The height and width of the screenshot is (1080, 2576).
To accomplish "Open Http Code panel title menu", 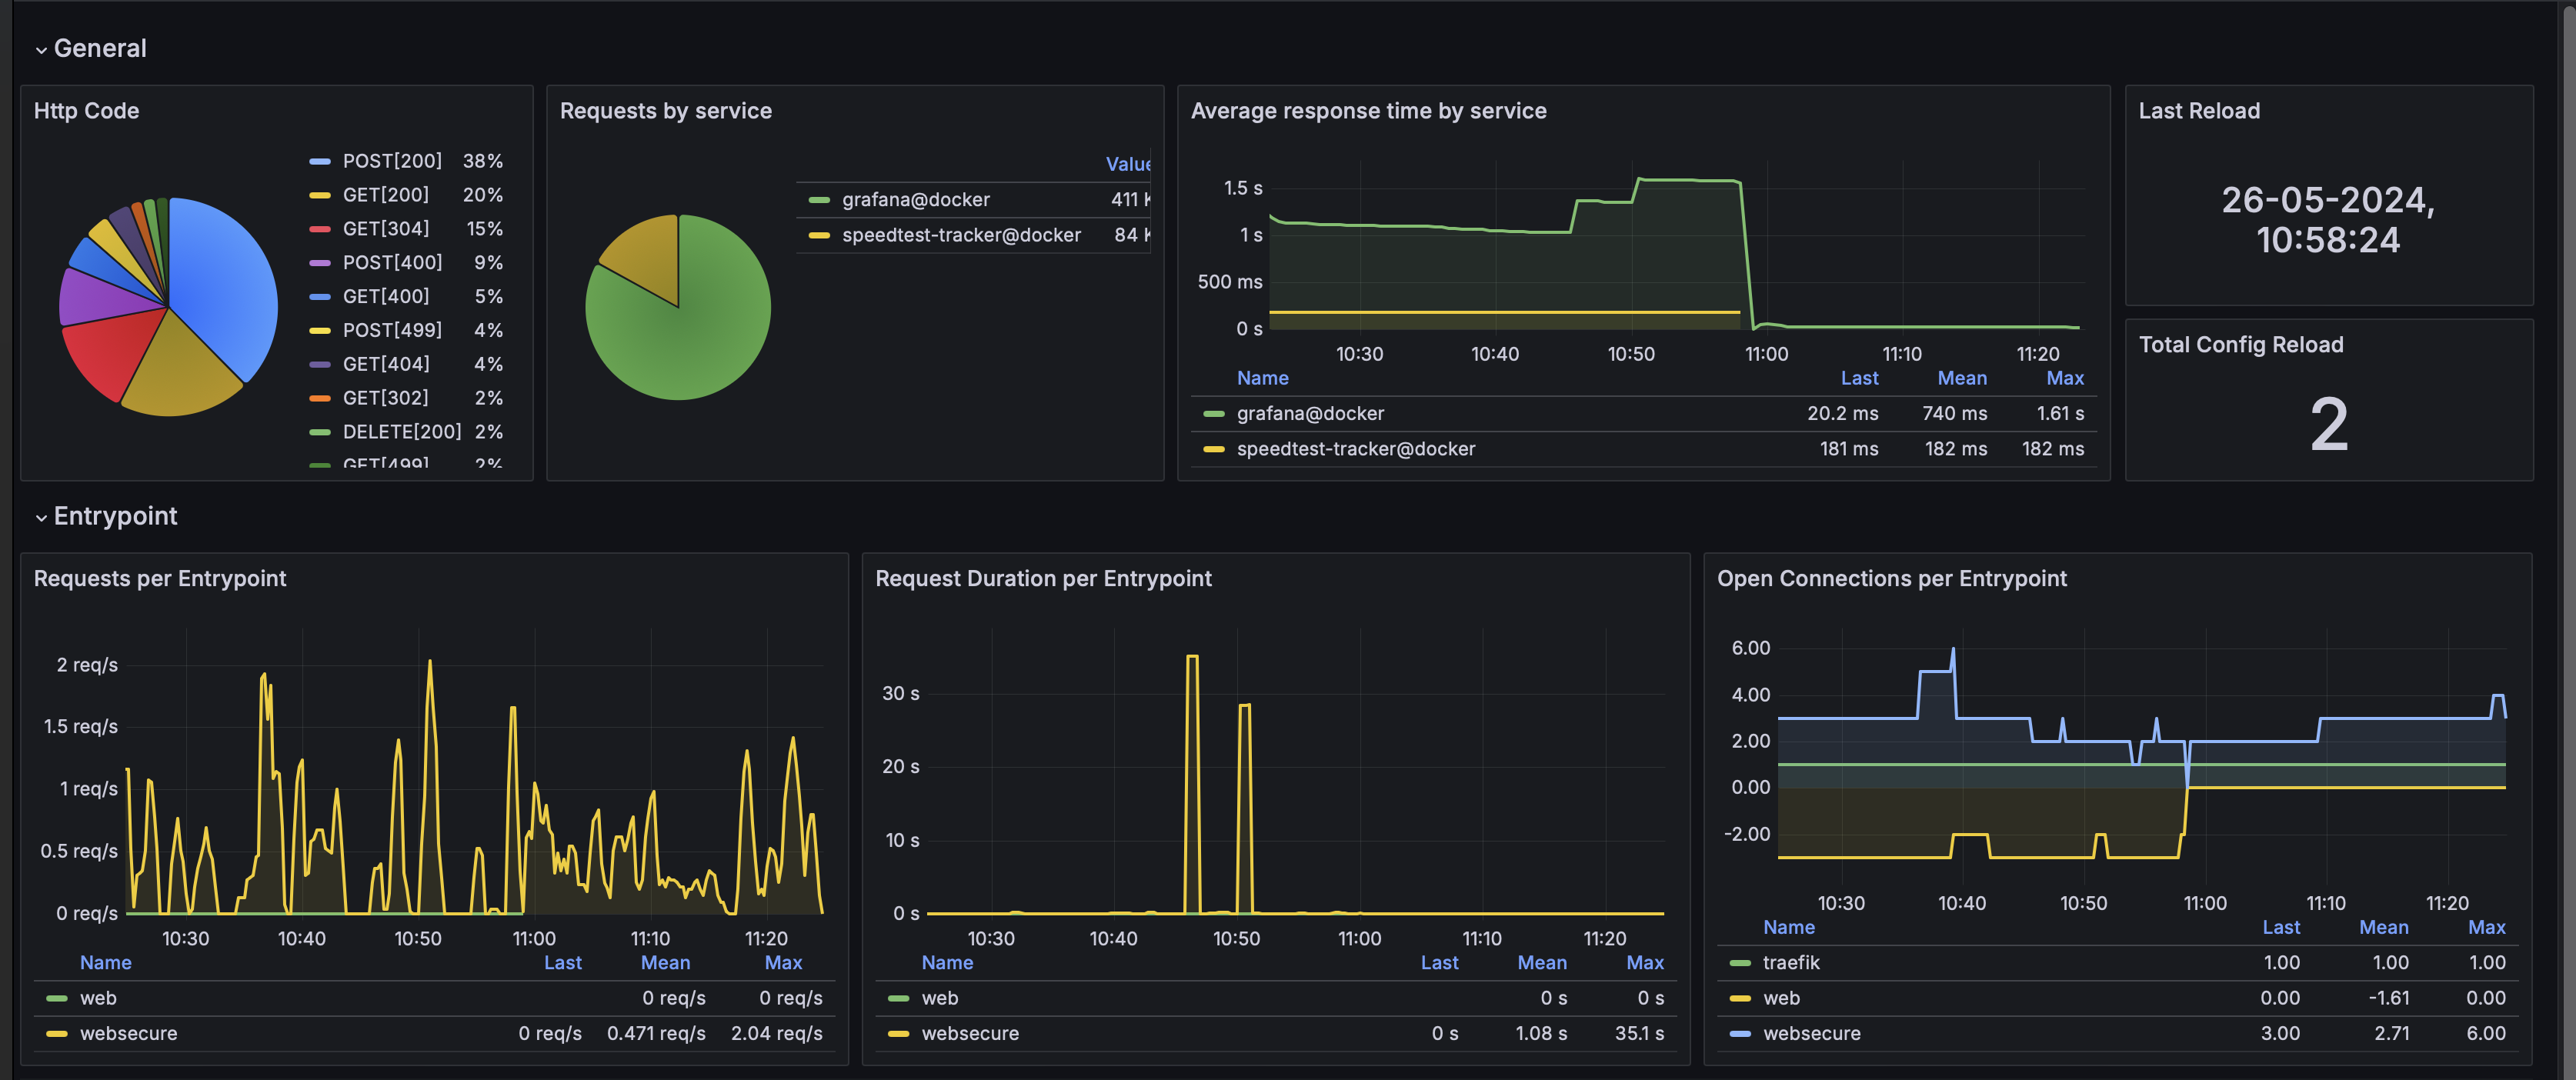I will [86, 111].
